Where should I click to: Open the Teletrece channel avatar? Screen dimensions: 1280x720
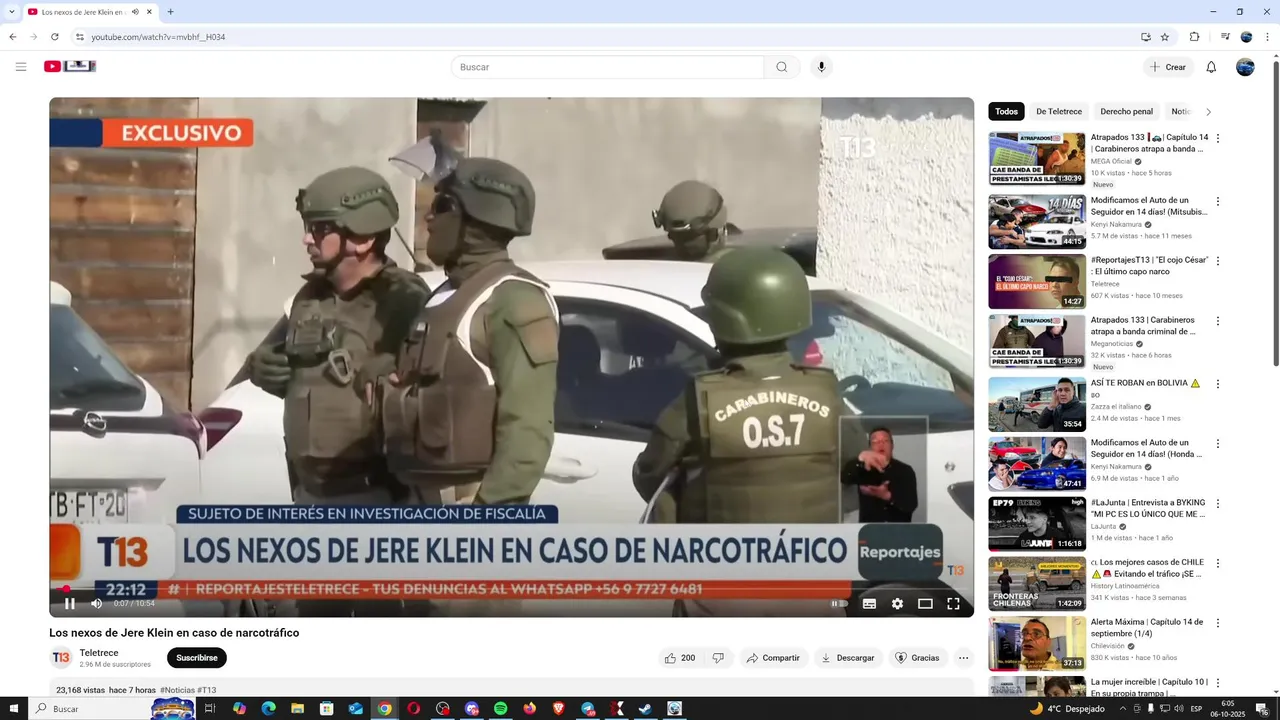(x=61, y=657)
